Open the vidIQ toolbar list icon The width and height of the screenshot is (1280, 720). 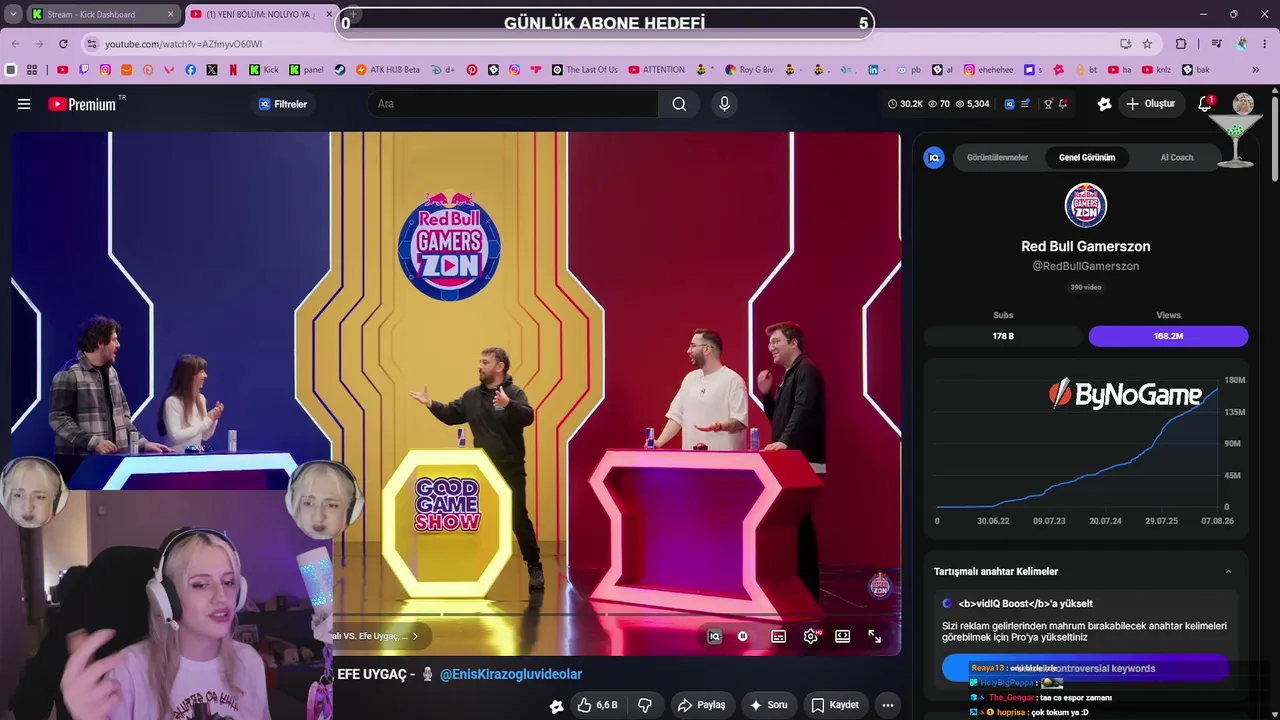pyautogui.click(x=1025, y=104)
